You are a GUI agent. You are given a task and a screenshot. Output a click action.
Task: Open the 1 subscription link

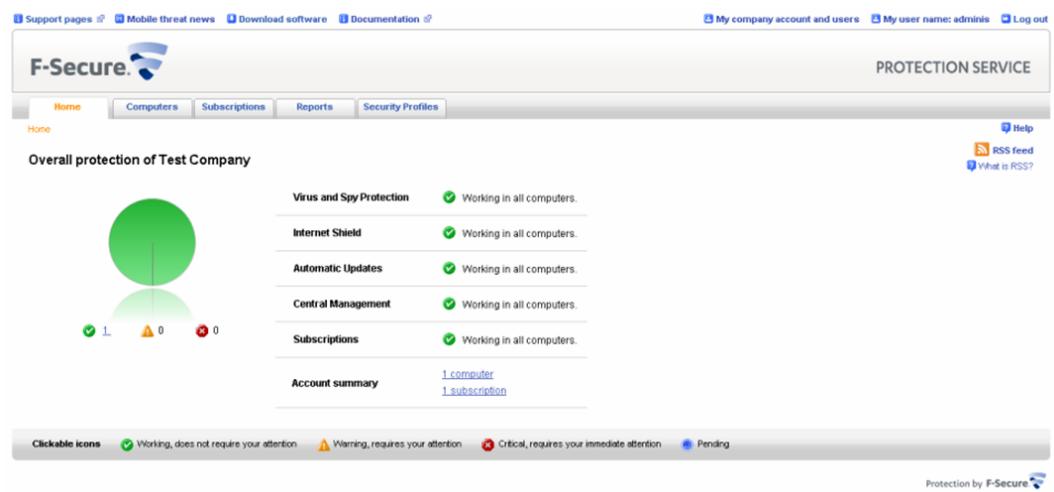(x=474, y=391)
